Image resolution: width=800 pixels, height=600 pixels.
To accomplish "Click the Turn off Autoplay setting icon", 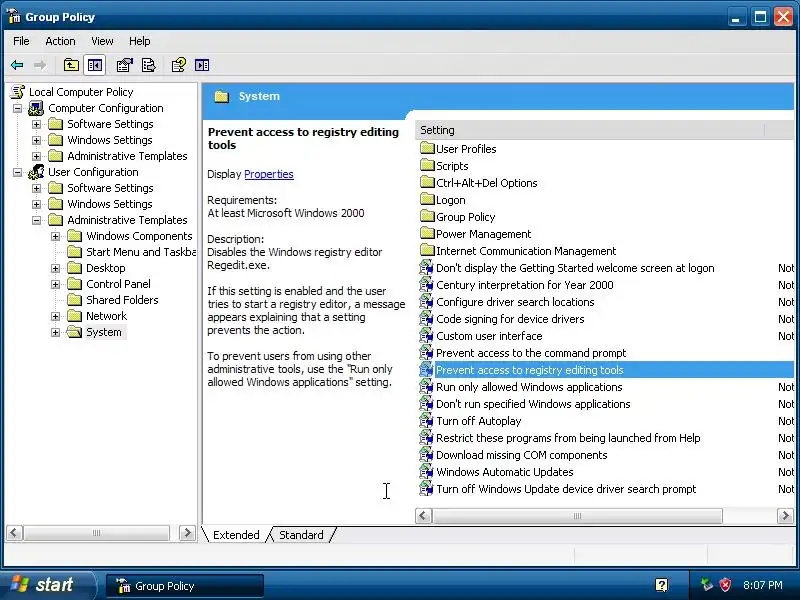I will 426,421.
